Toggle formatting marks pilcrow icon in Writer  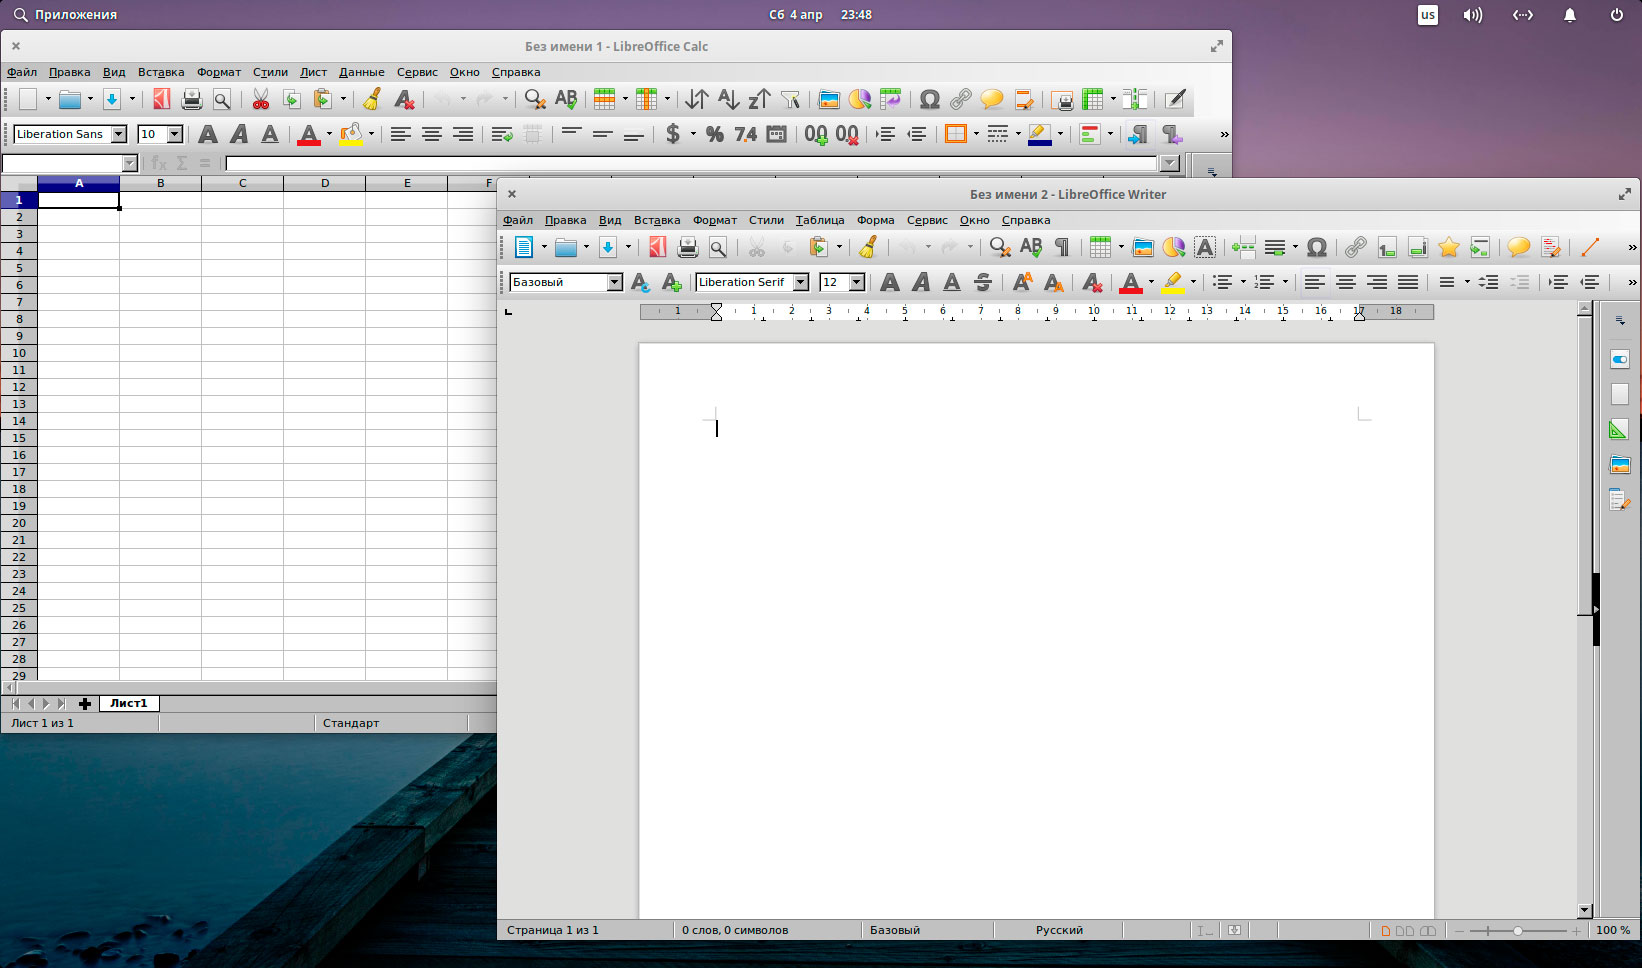click(x=1062, y=247)
